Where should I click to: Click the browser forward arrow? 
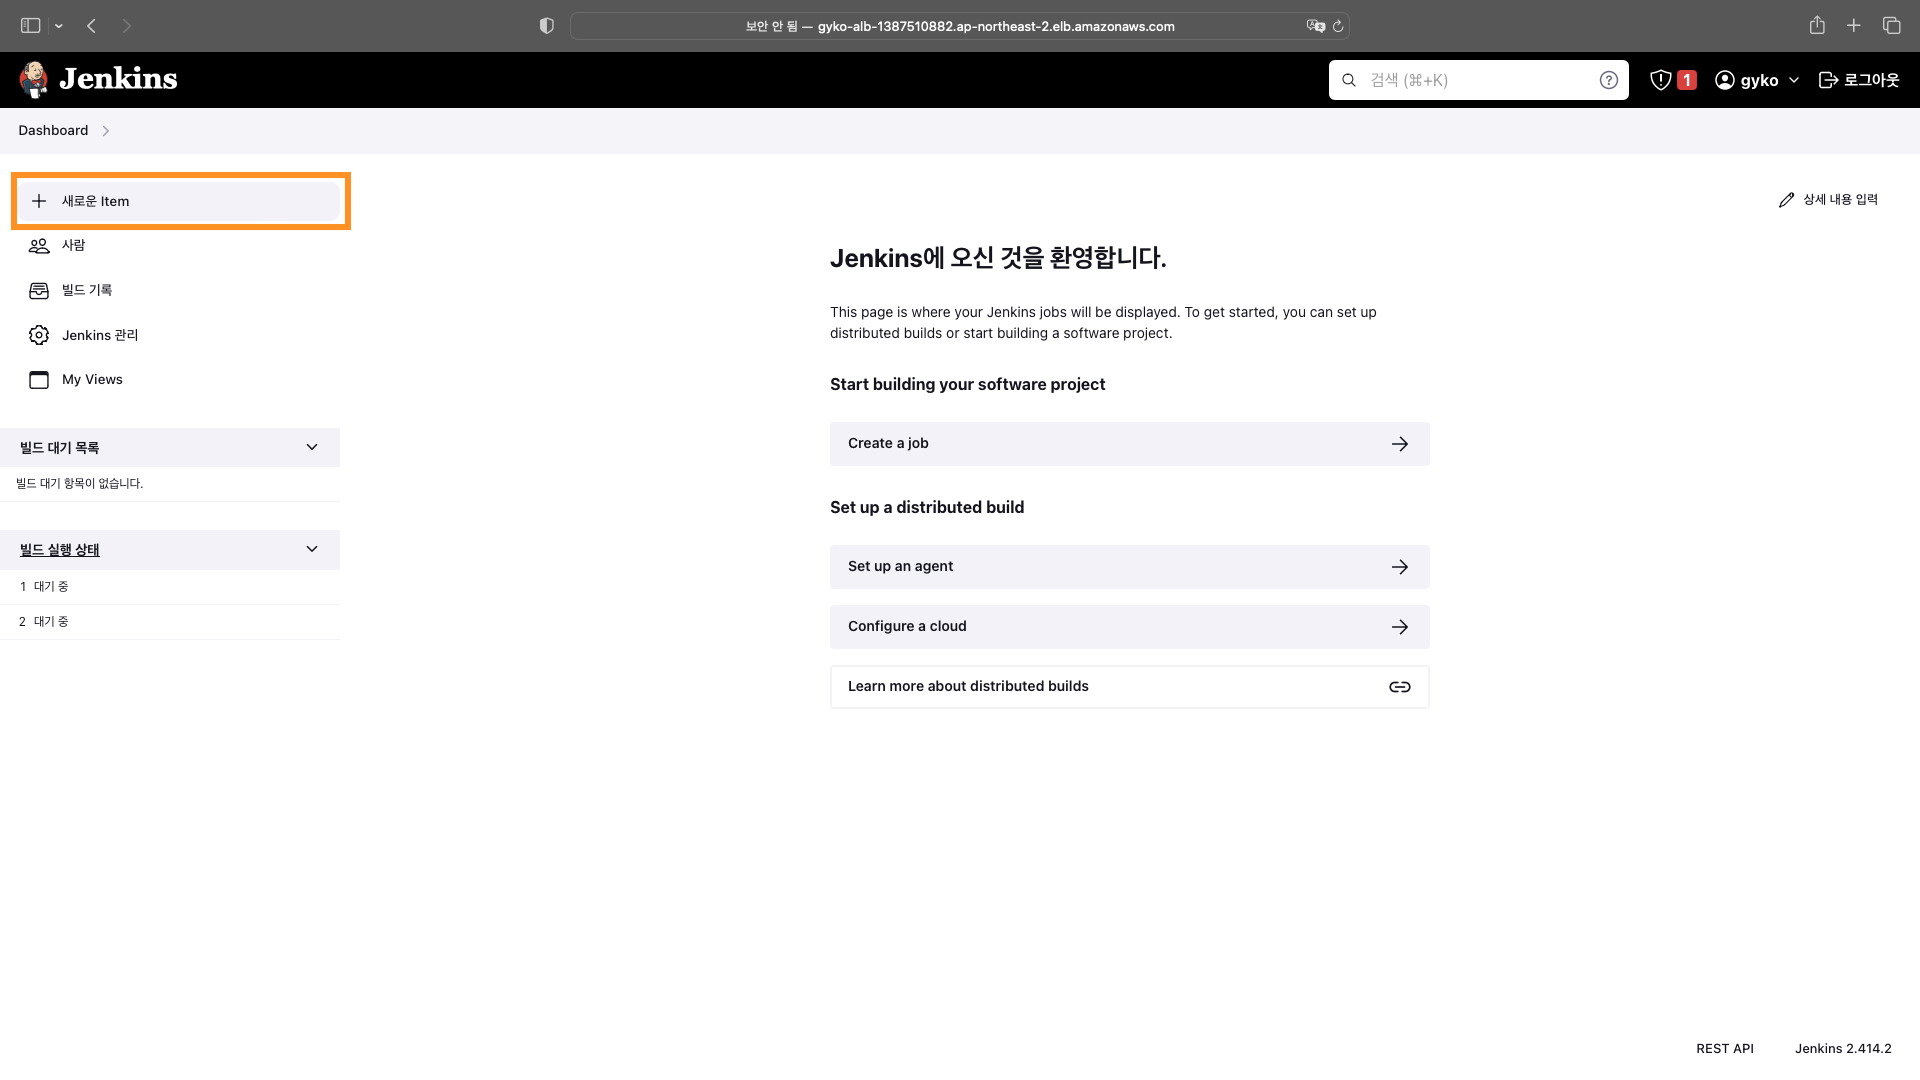[x=127, y=26]
